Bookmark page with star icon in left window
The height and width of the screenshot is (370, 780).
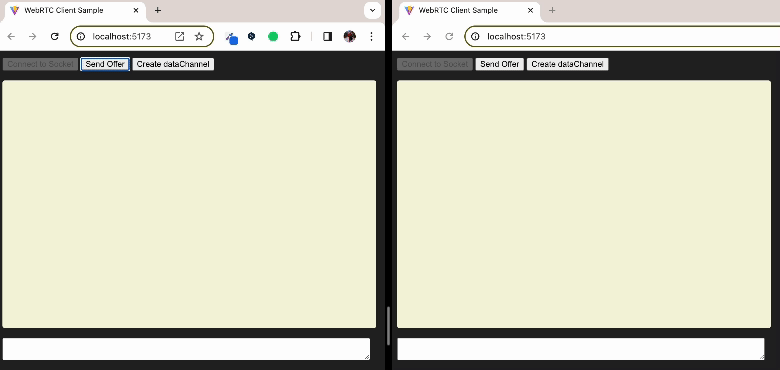coord(199,36)
